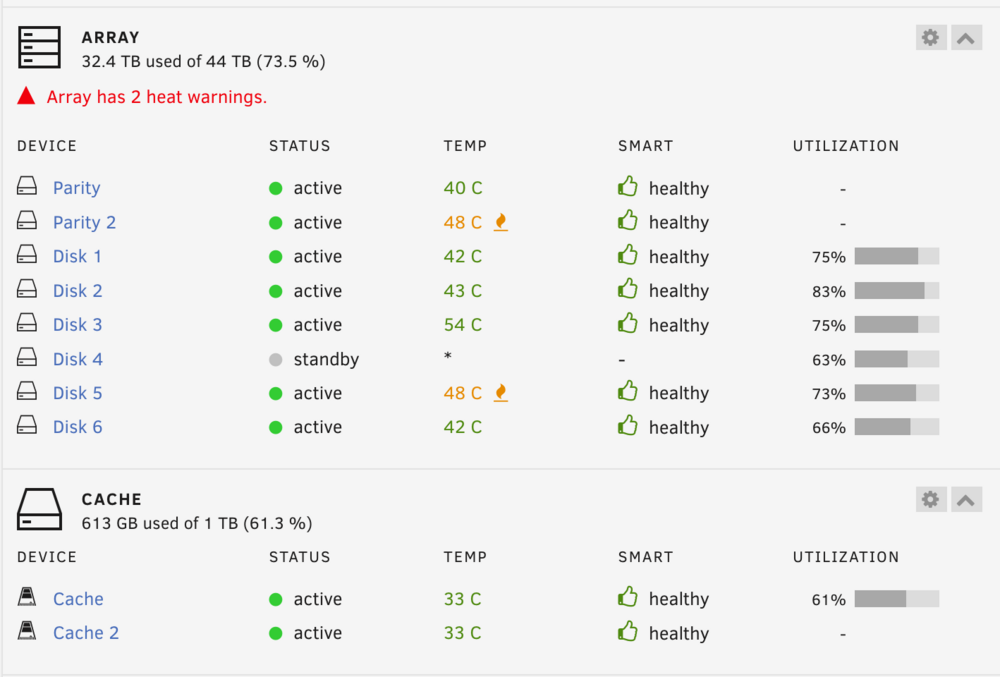Click the green status dot for Disk 3
The height and width of the screenshot is (677, 1000).
click(x=276, y=325)
